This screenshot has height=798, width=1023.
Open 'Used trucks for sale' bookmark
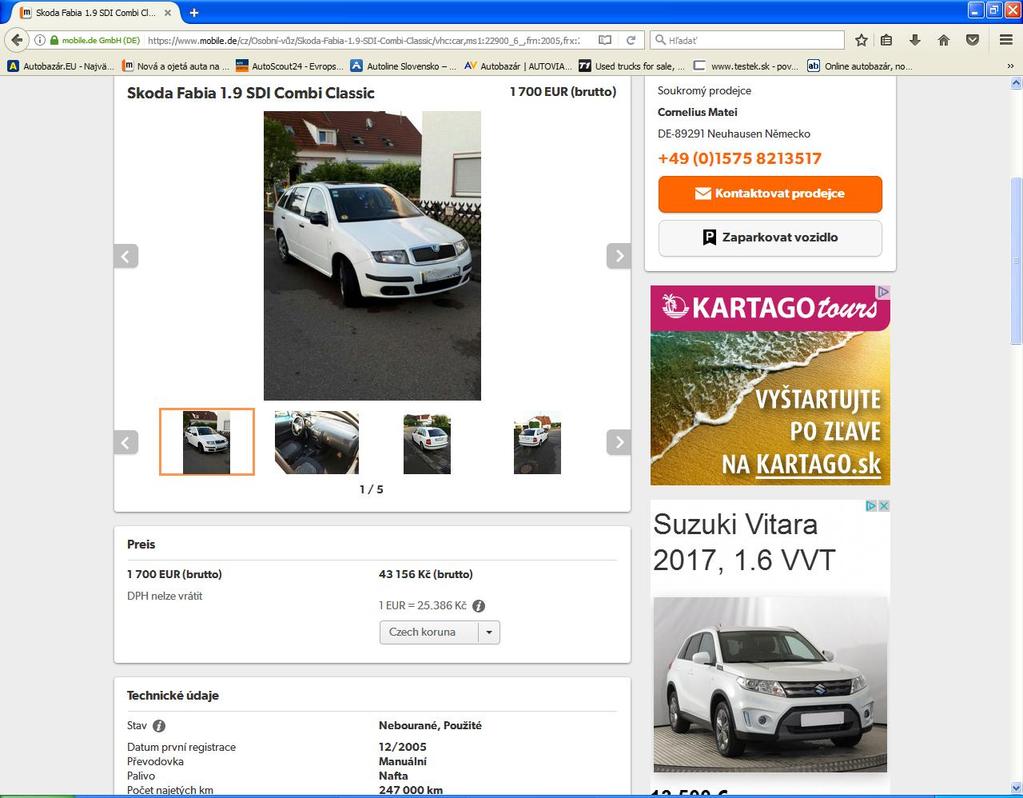632,66
